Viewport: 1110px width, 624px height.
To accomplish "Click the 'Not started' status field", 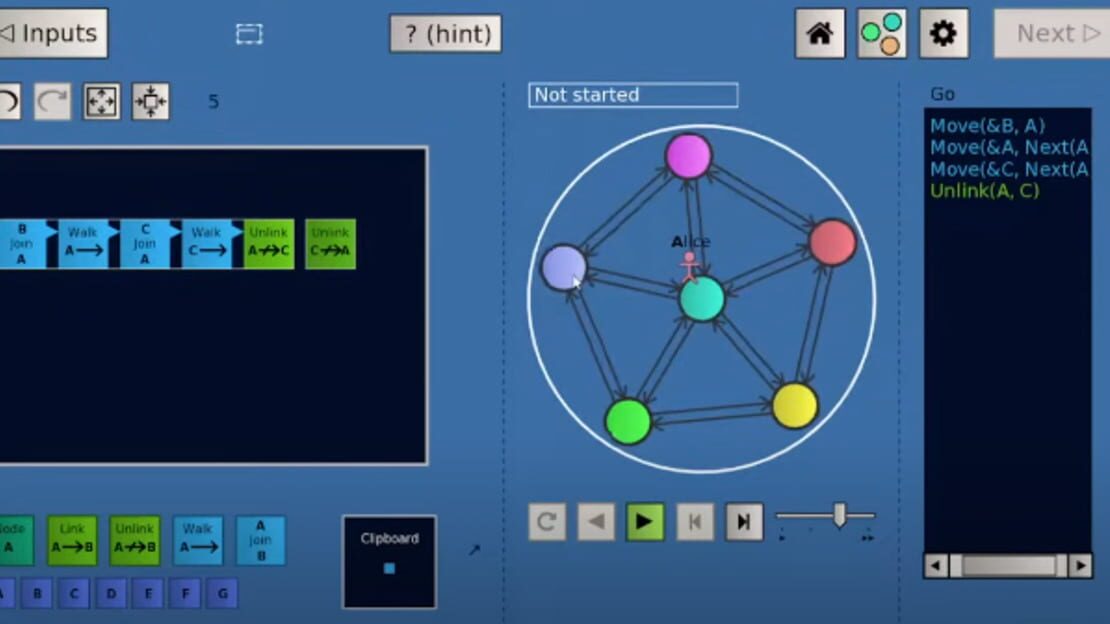I will [x=633, y=95].
